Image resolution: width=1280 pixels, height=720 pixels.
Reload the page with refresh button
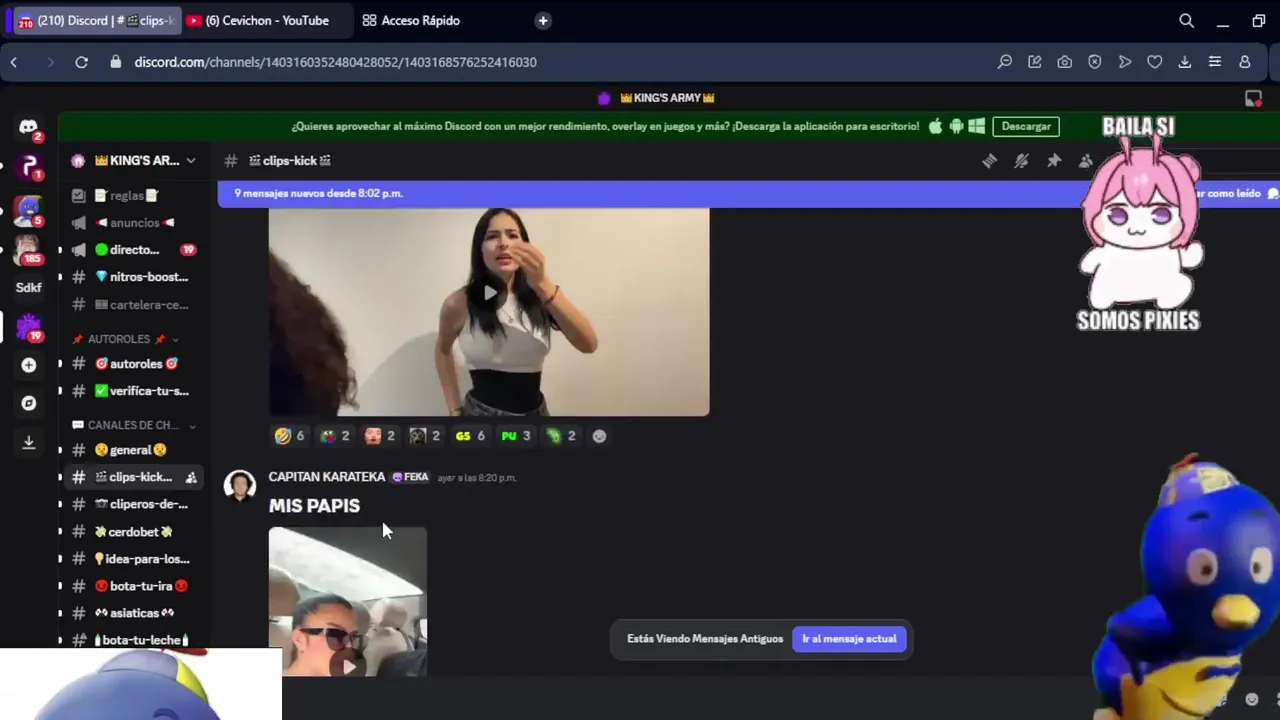pos(82,62)
